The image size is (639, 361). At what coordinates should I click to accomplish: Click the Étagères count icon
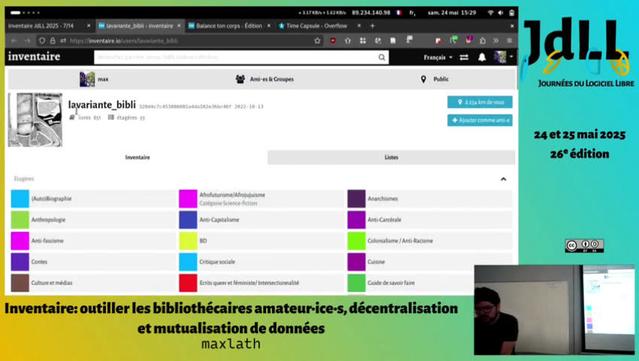(x=110, y=117)
